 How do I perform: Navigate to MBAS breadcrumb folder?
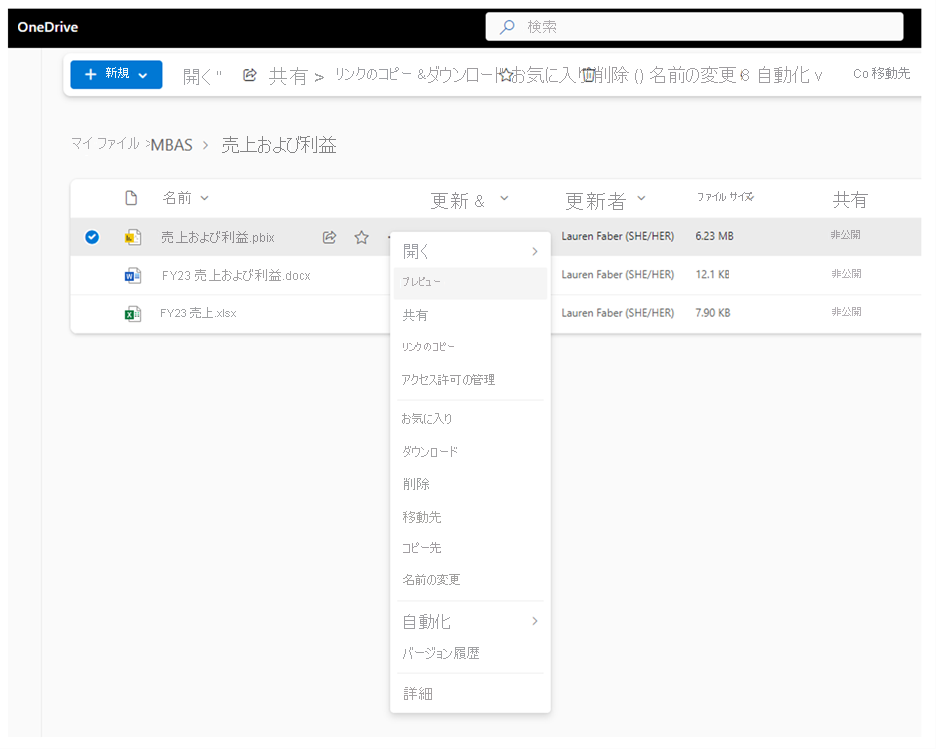(x=171, y=145)
